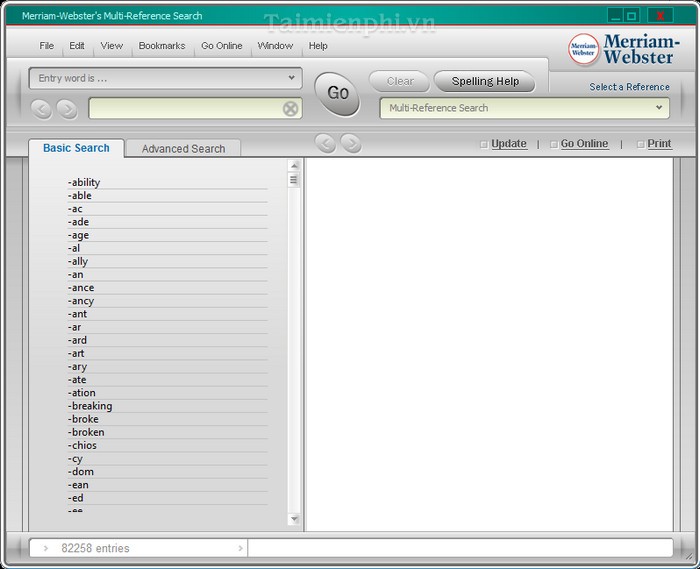Viewport: 700px width, 569px height.
Task: Click the forward arrow beside search field
Action: (x=67, y=109)
